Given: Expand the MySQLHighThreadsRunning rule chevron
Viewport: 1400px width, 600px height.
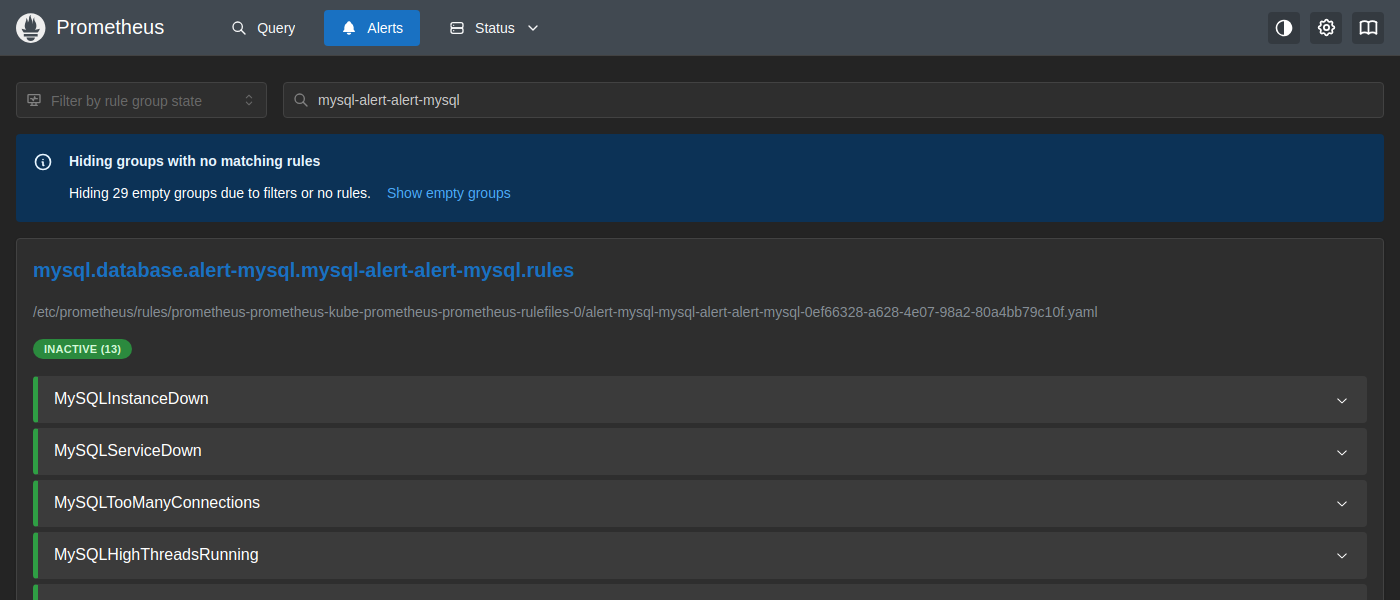Looking at the screenshot, I should (x=1342, y=556).
